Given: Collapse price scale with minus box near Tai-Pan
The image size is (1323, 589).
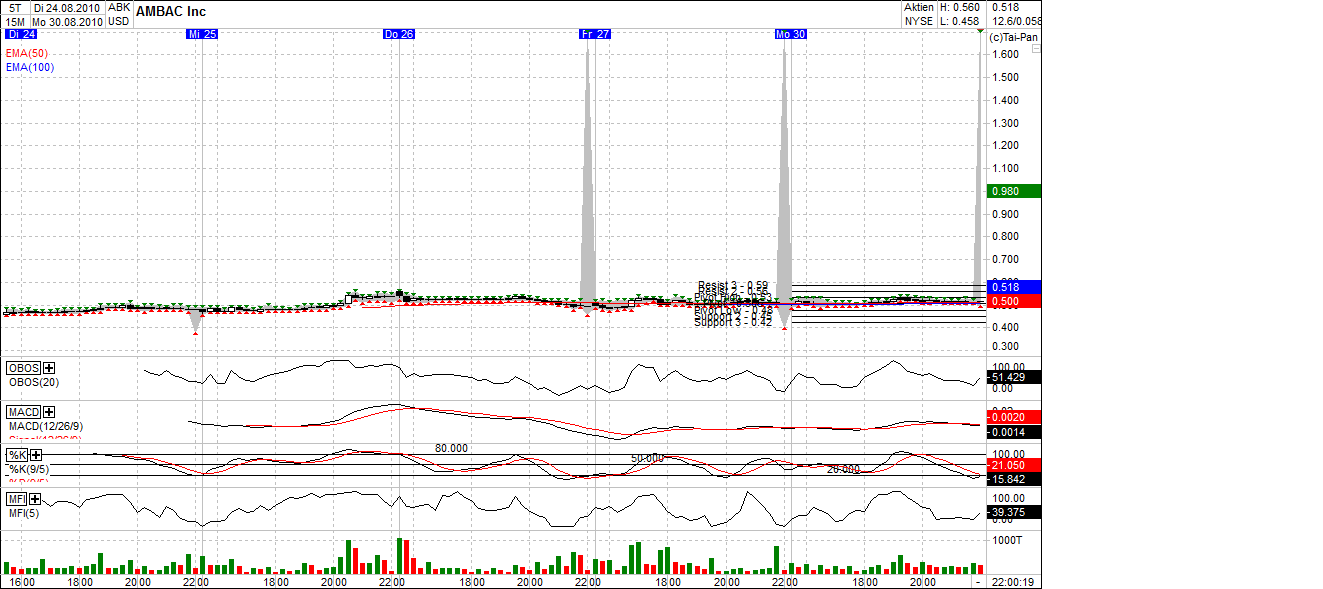Looking at the screenshot, I should 1036,48.
